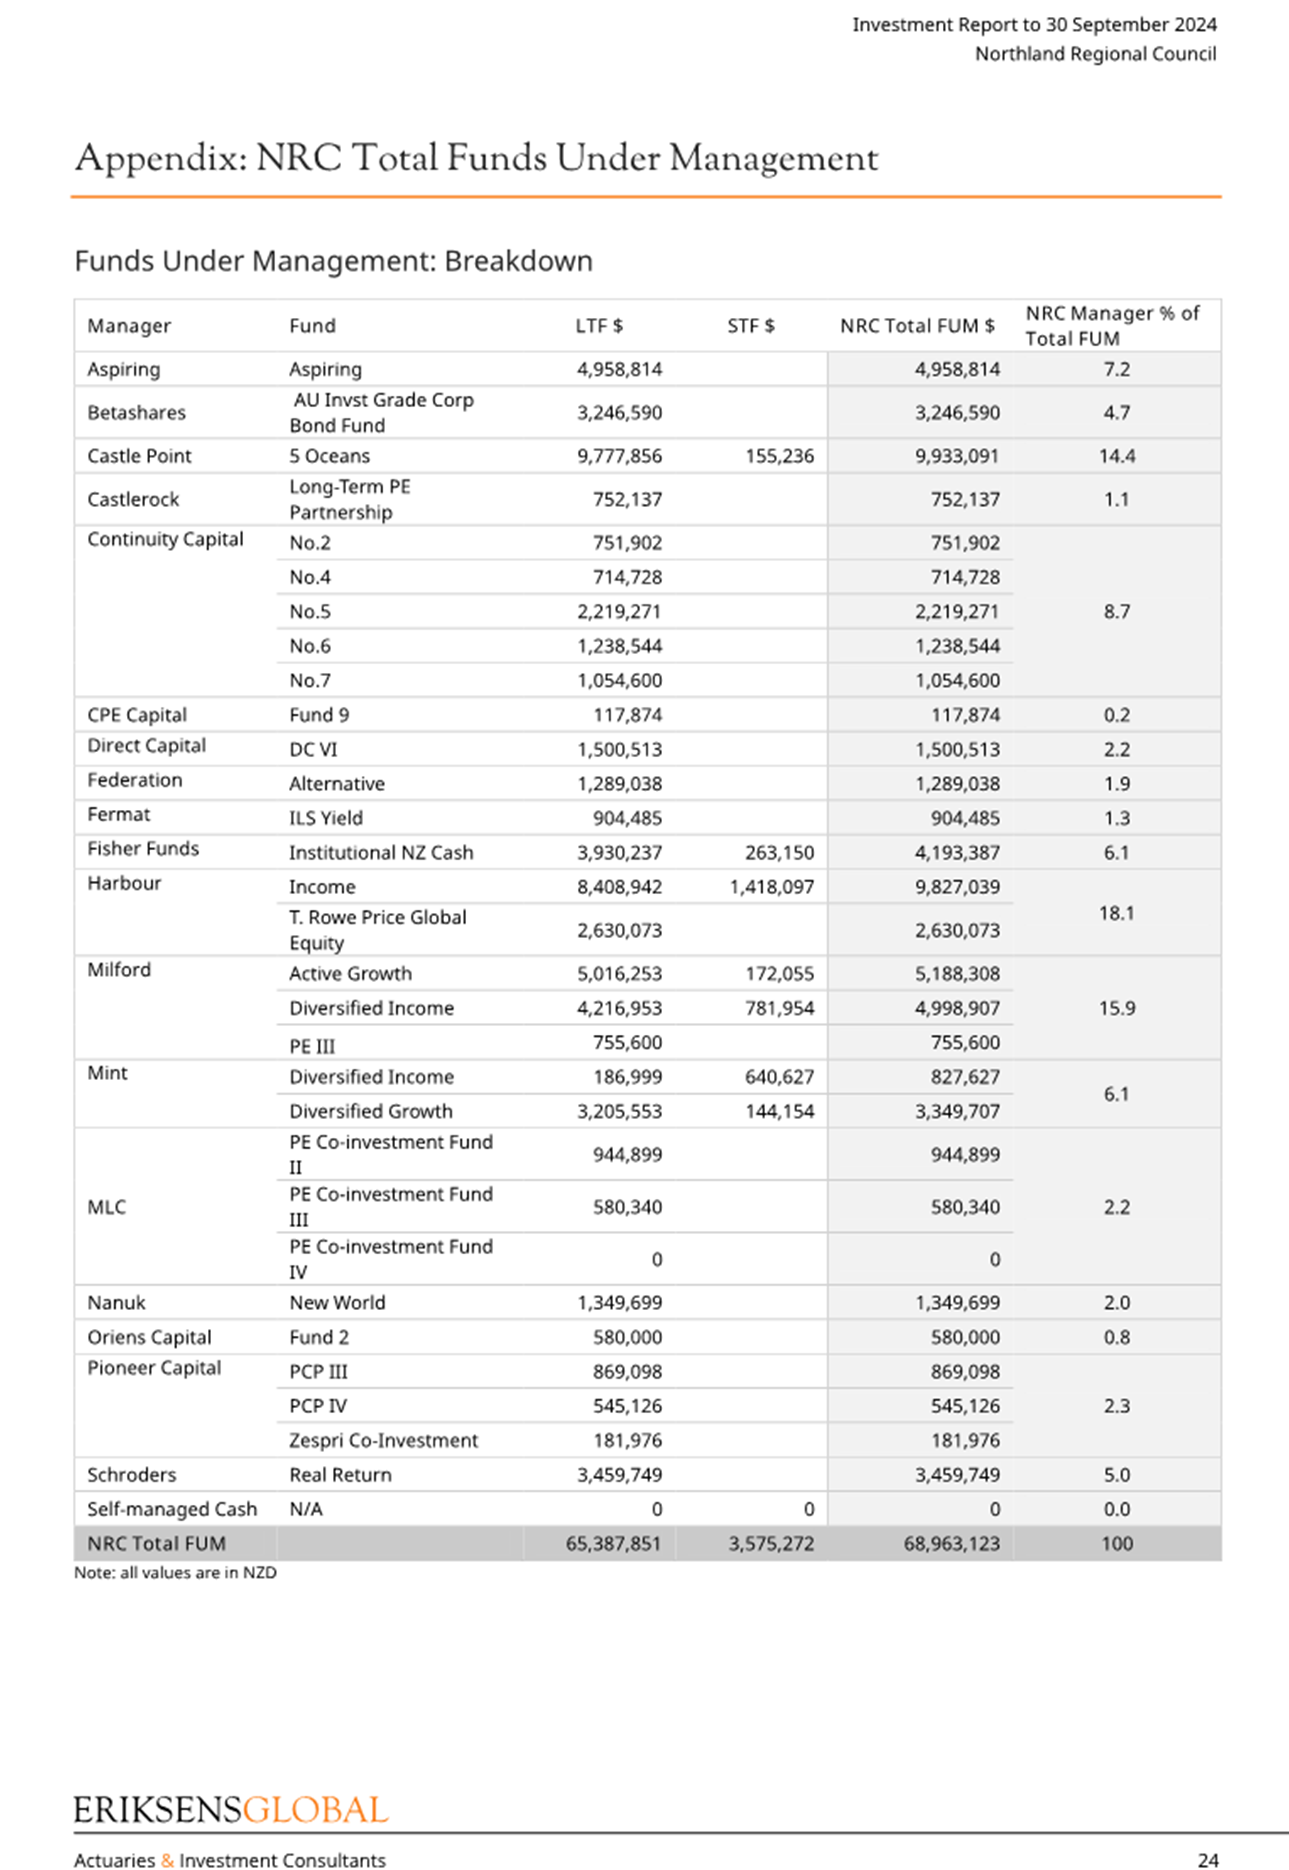Select the Harbour 18.1 percentage cell

(1116, 913)
